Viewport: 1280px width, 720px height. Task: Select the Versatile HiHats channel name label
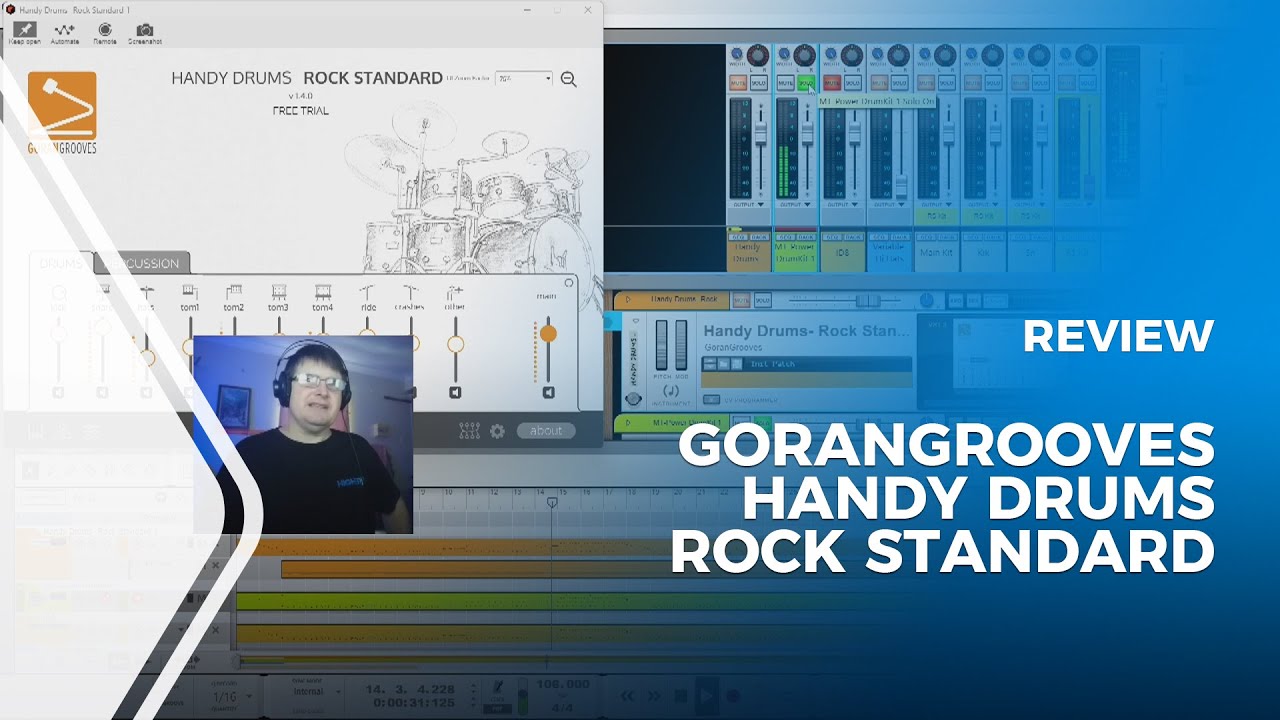tap(888, 254)
